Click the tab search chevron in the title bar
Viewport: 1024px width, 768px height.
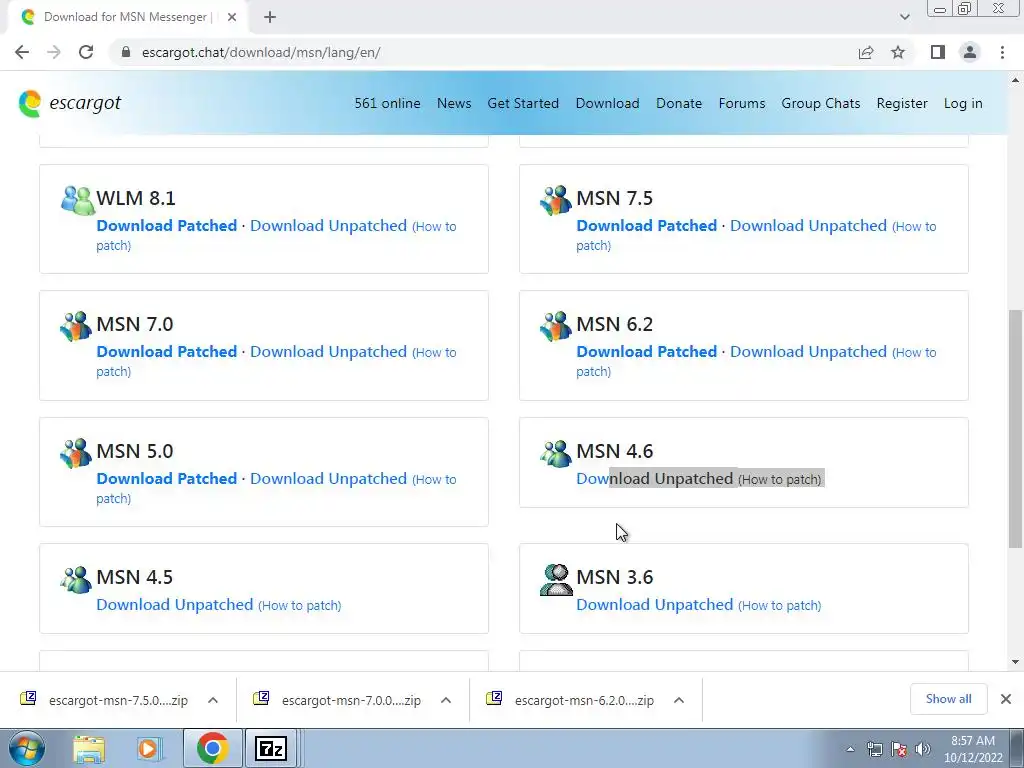[x=904, y=17]
